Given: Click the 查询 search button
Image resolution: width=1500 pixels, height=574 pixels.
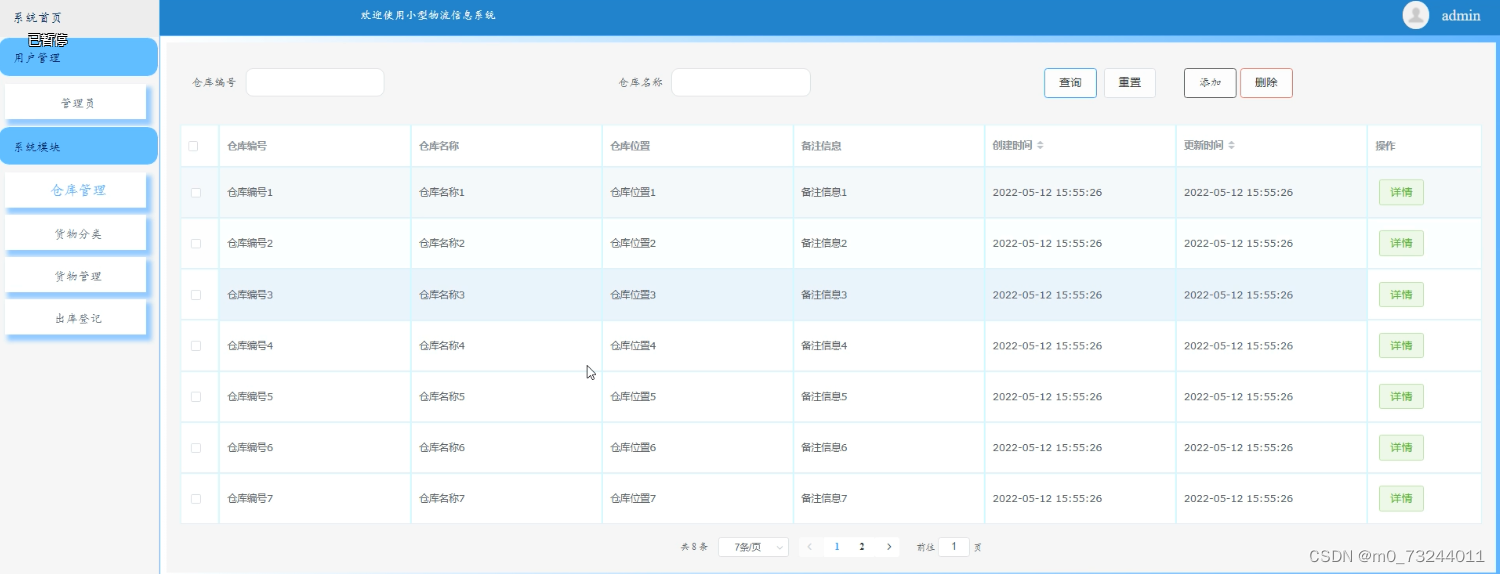Looking at the screenshot, I should click(1070, 83).
